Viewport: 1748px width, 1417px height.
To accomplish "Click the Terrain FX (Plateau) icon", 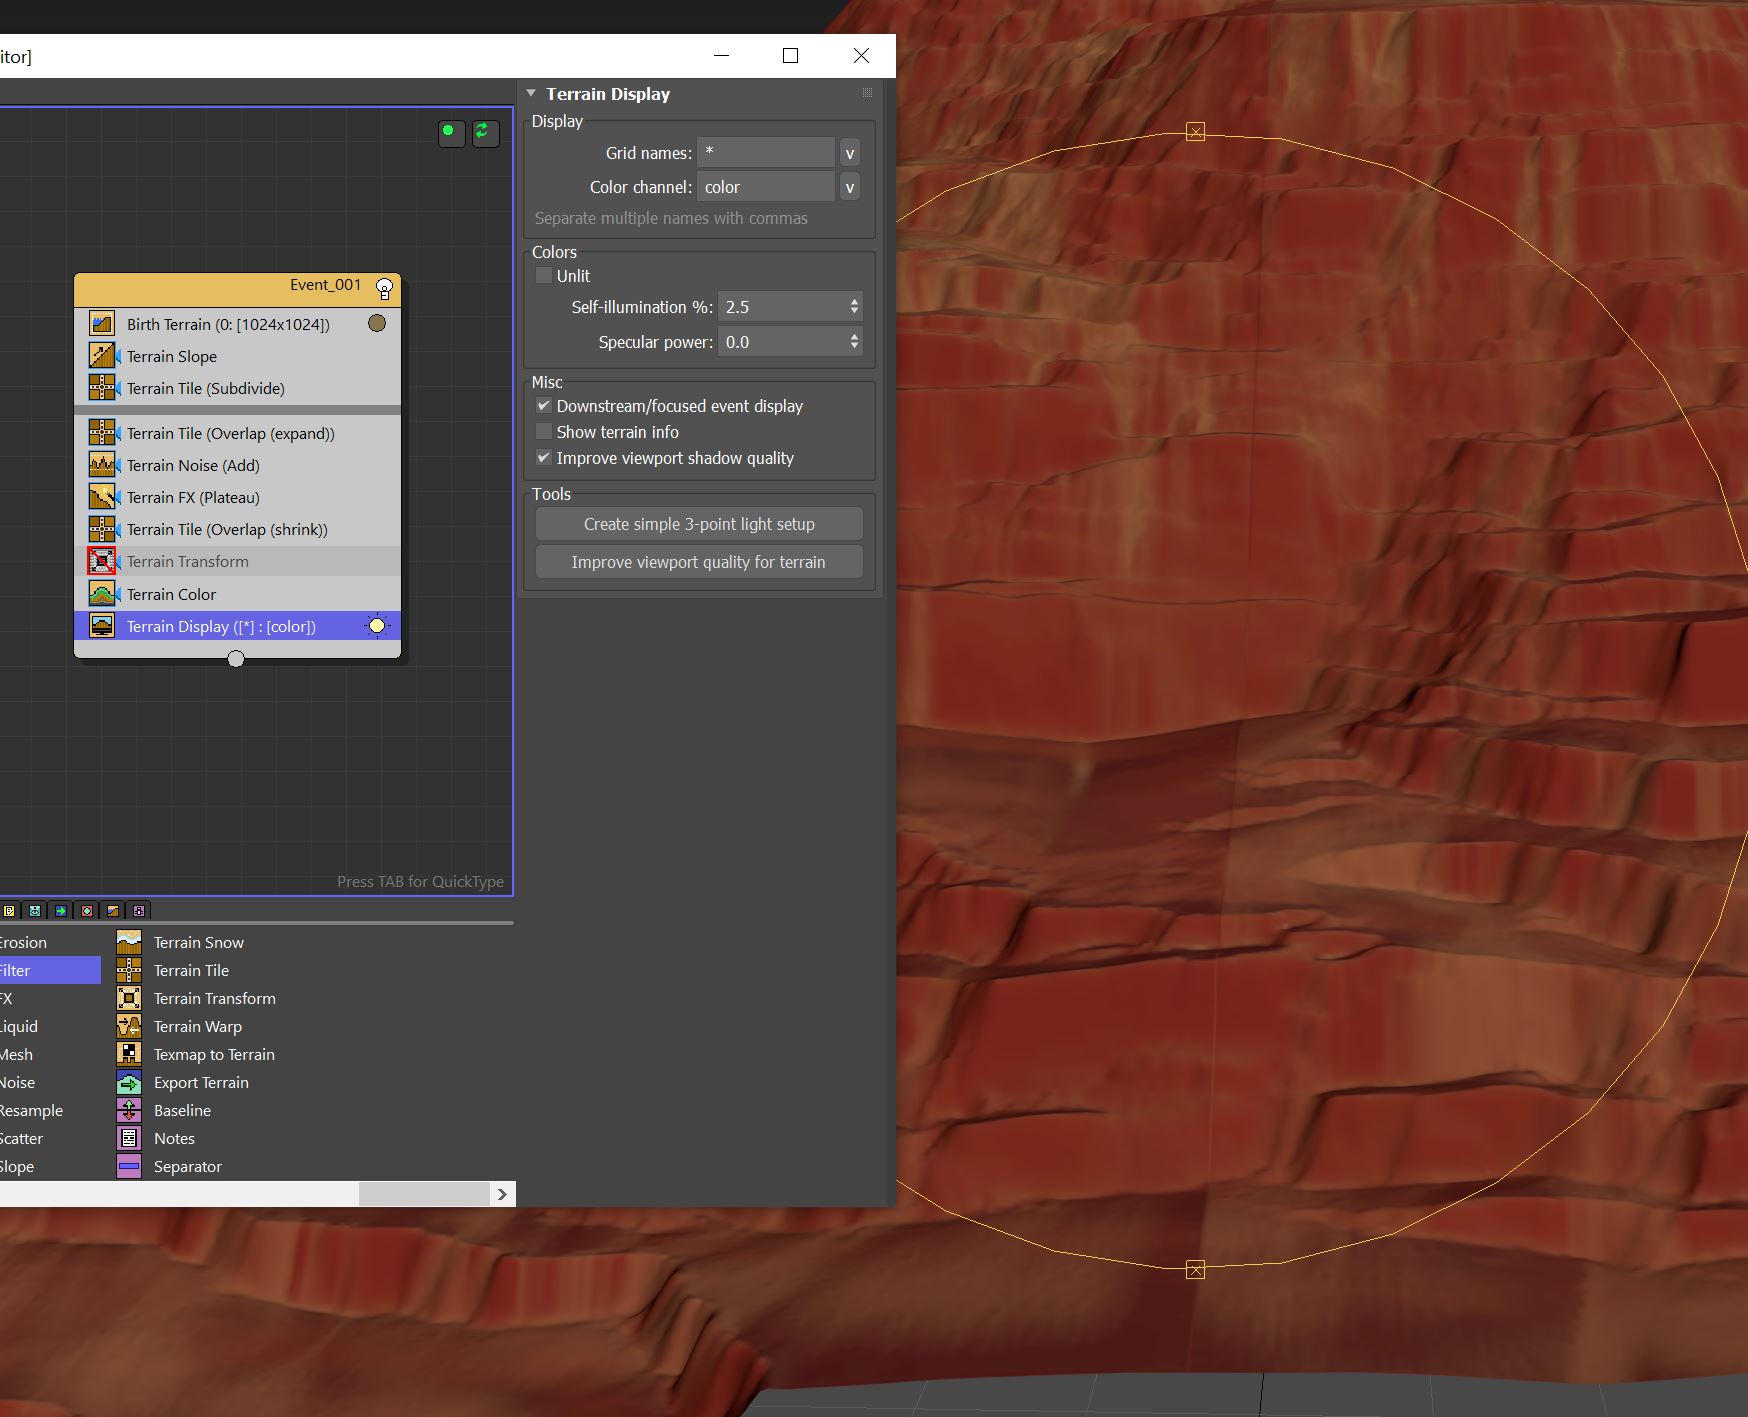I will [x=102, y=497].
